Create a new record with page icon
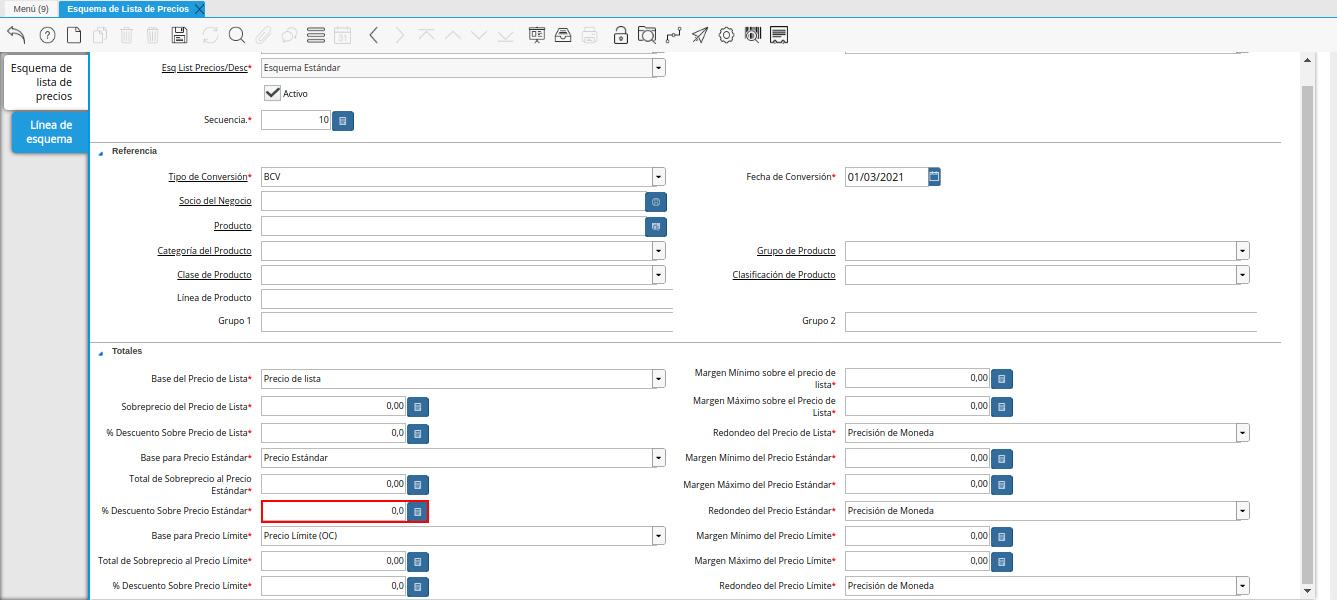The width and height of the screenshot is (1337, 600). 74,35
